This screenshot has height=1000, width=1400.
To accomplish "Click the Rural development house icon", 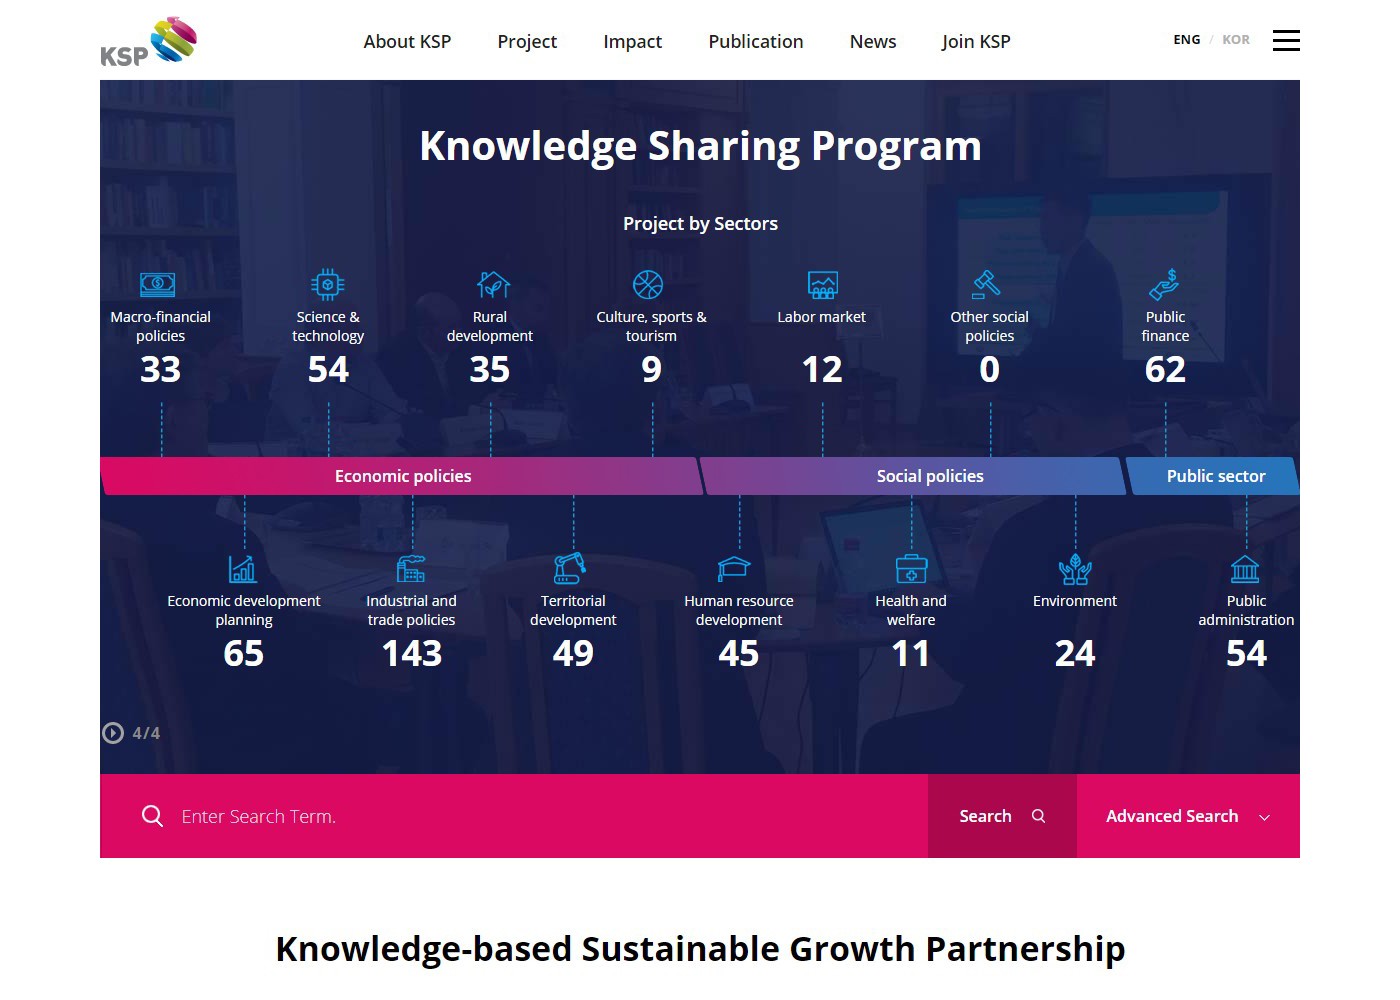I will 493,285.
